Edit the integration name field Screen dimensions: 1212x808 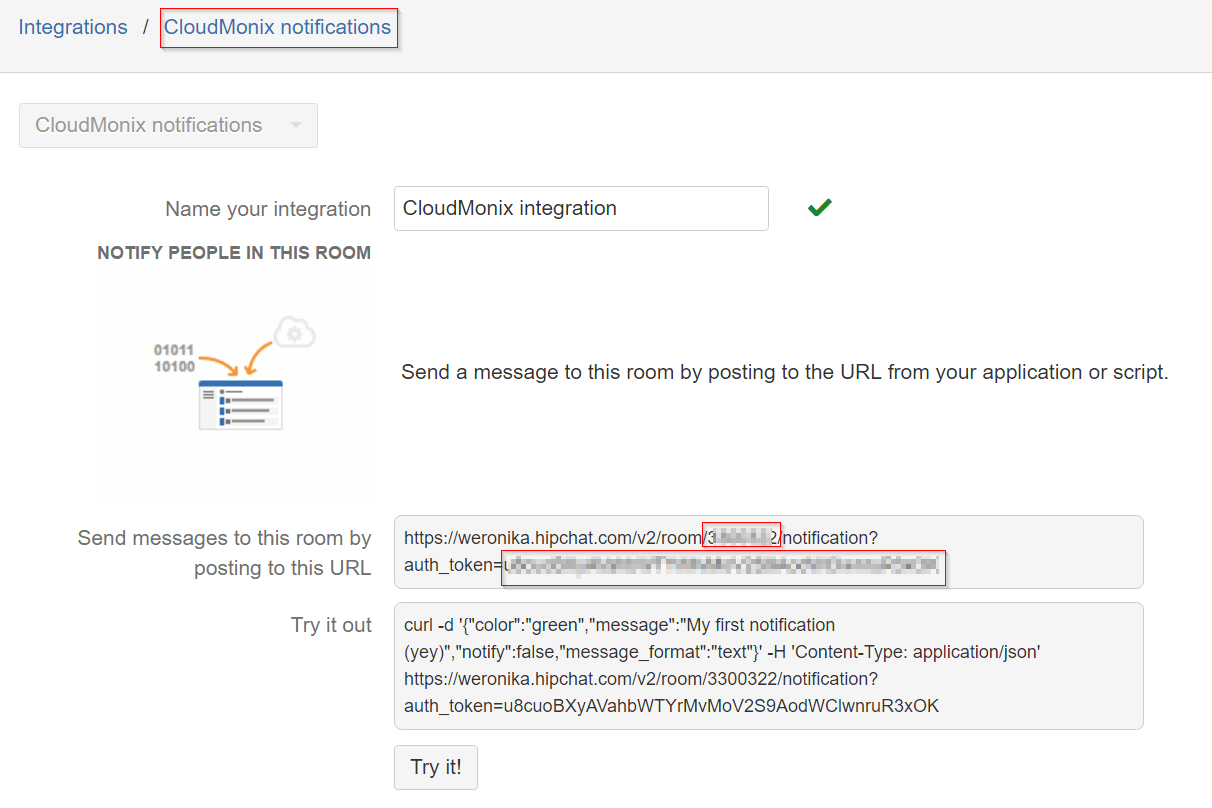[581, 208]
